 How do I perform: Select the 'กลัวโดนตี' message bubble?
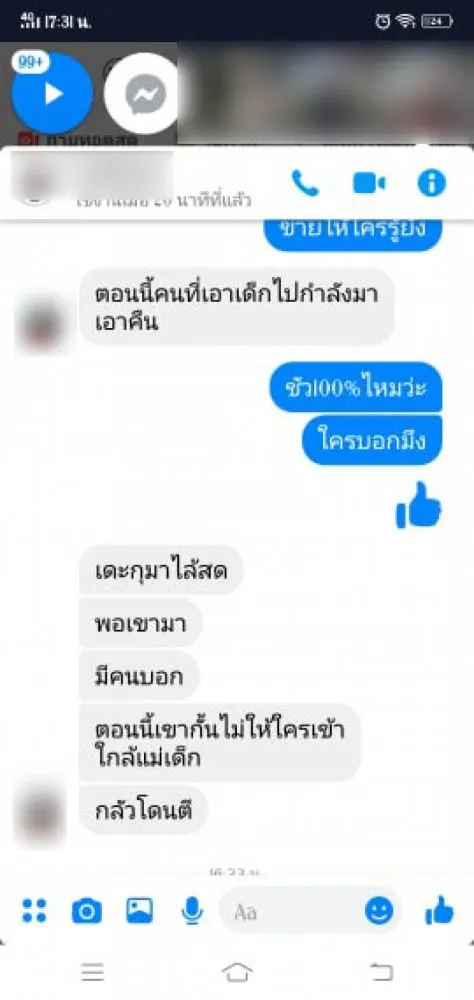pos(143,809)
